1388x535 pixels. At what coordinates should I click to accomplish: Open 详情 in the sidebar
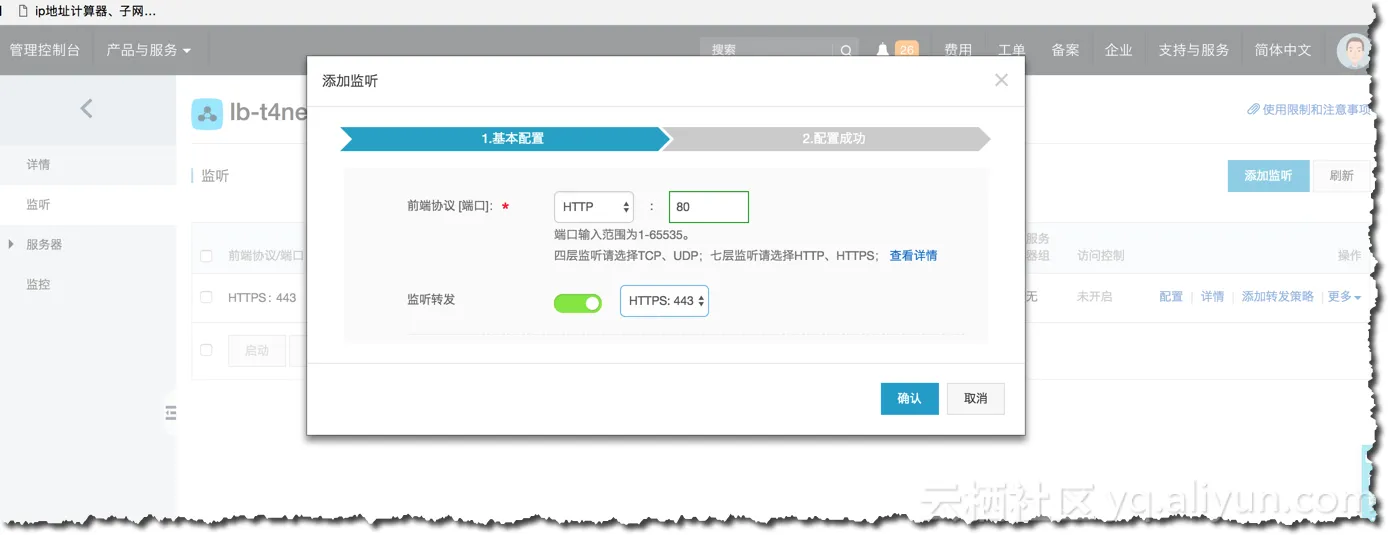38,164
